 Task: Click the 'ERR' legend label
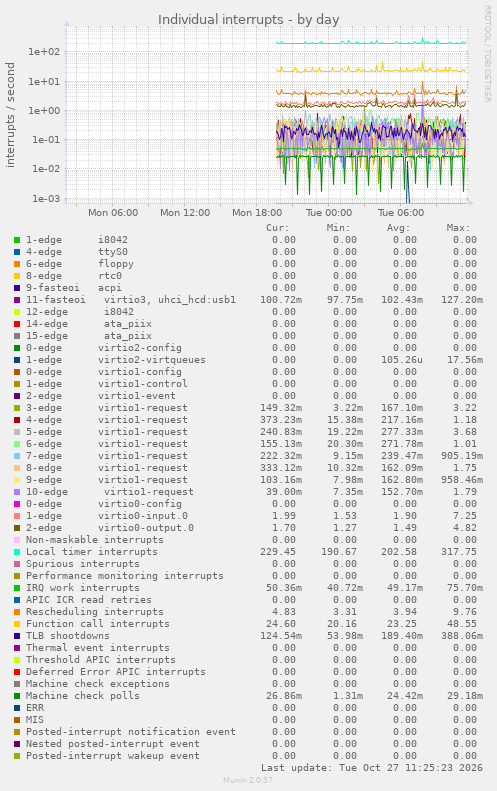coord(35,708)
